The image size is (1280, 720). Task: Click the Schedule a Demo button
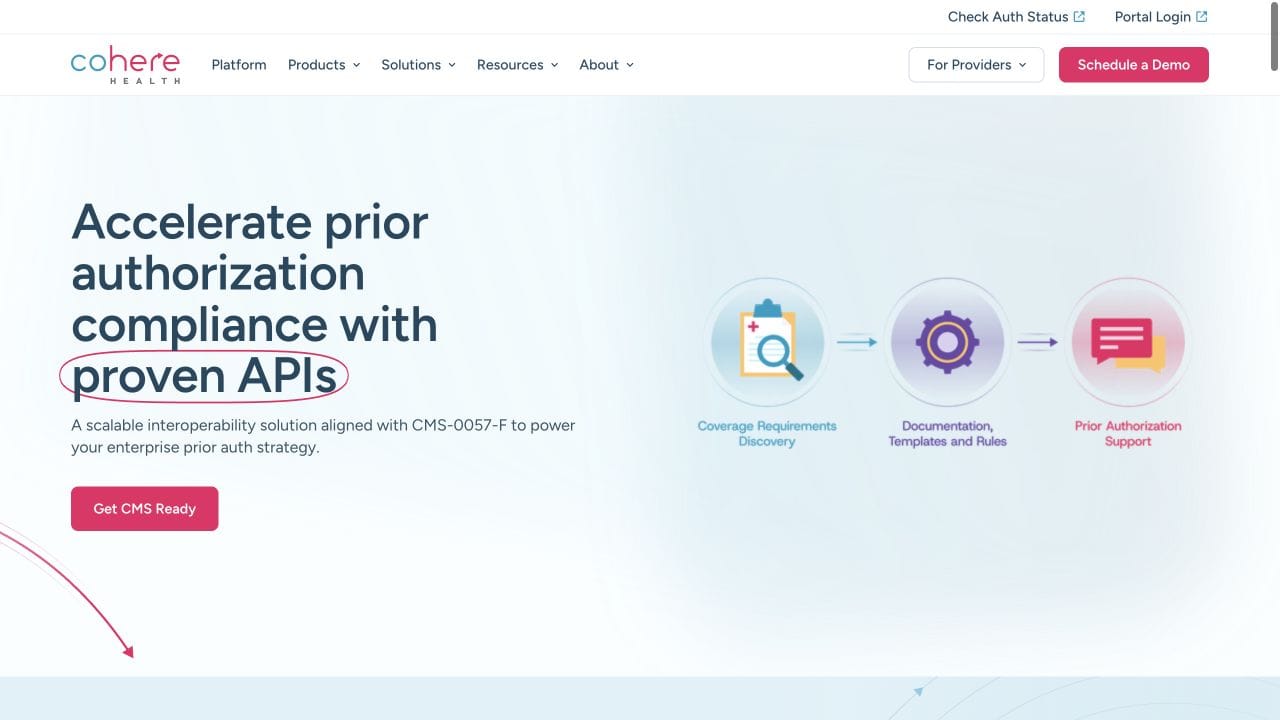click(1134, 65)
